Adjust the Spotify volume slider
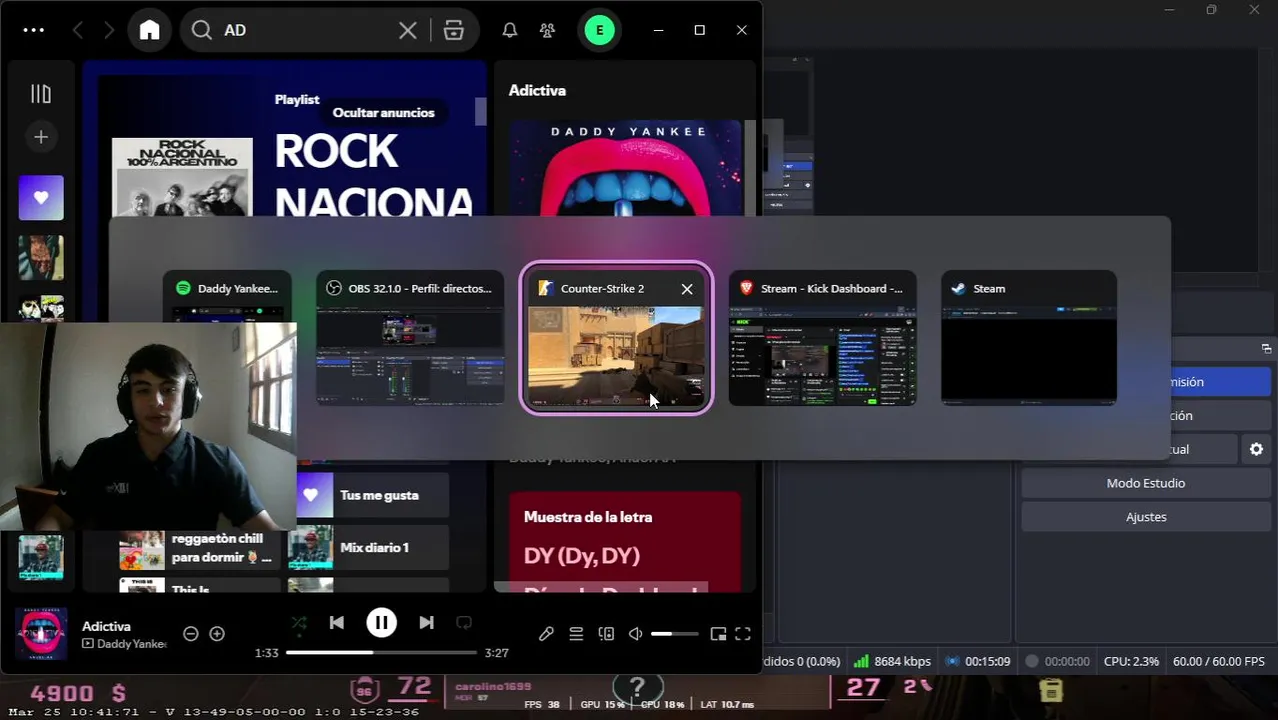The image size is (1278, 720). 675,634
